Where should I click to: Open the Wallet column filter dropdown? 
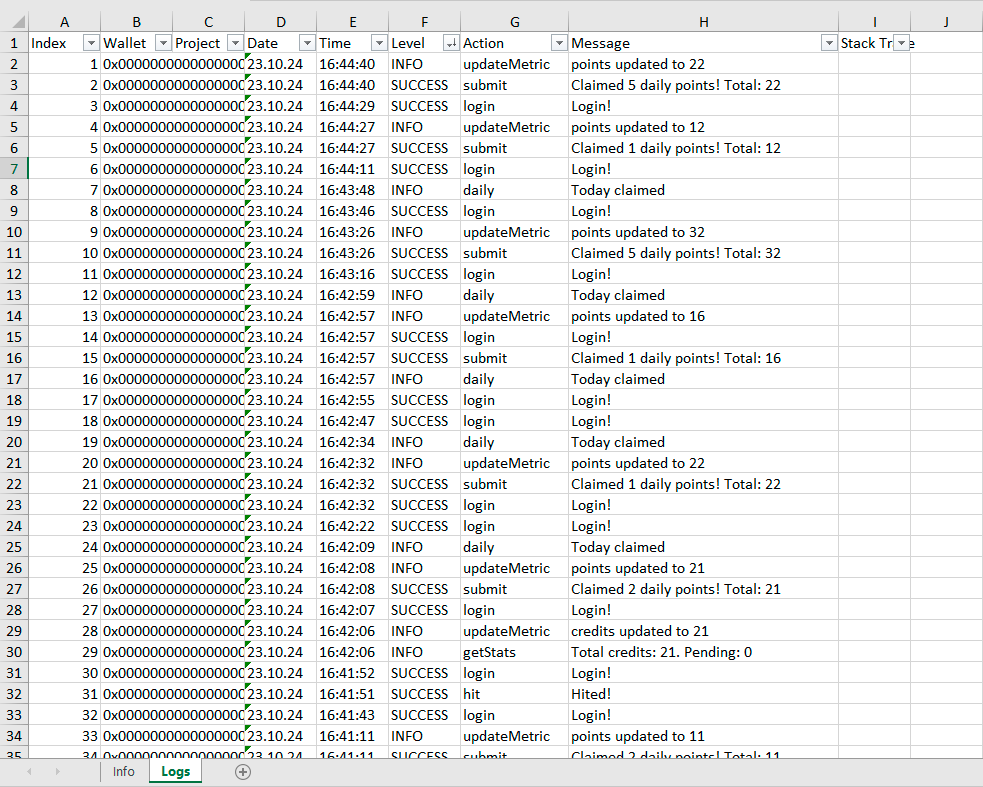point(163,43)
